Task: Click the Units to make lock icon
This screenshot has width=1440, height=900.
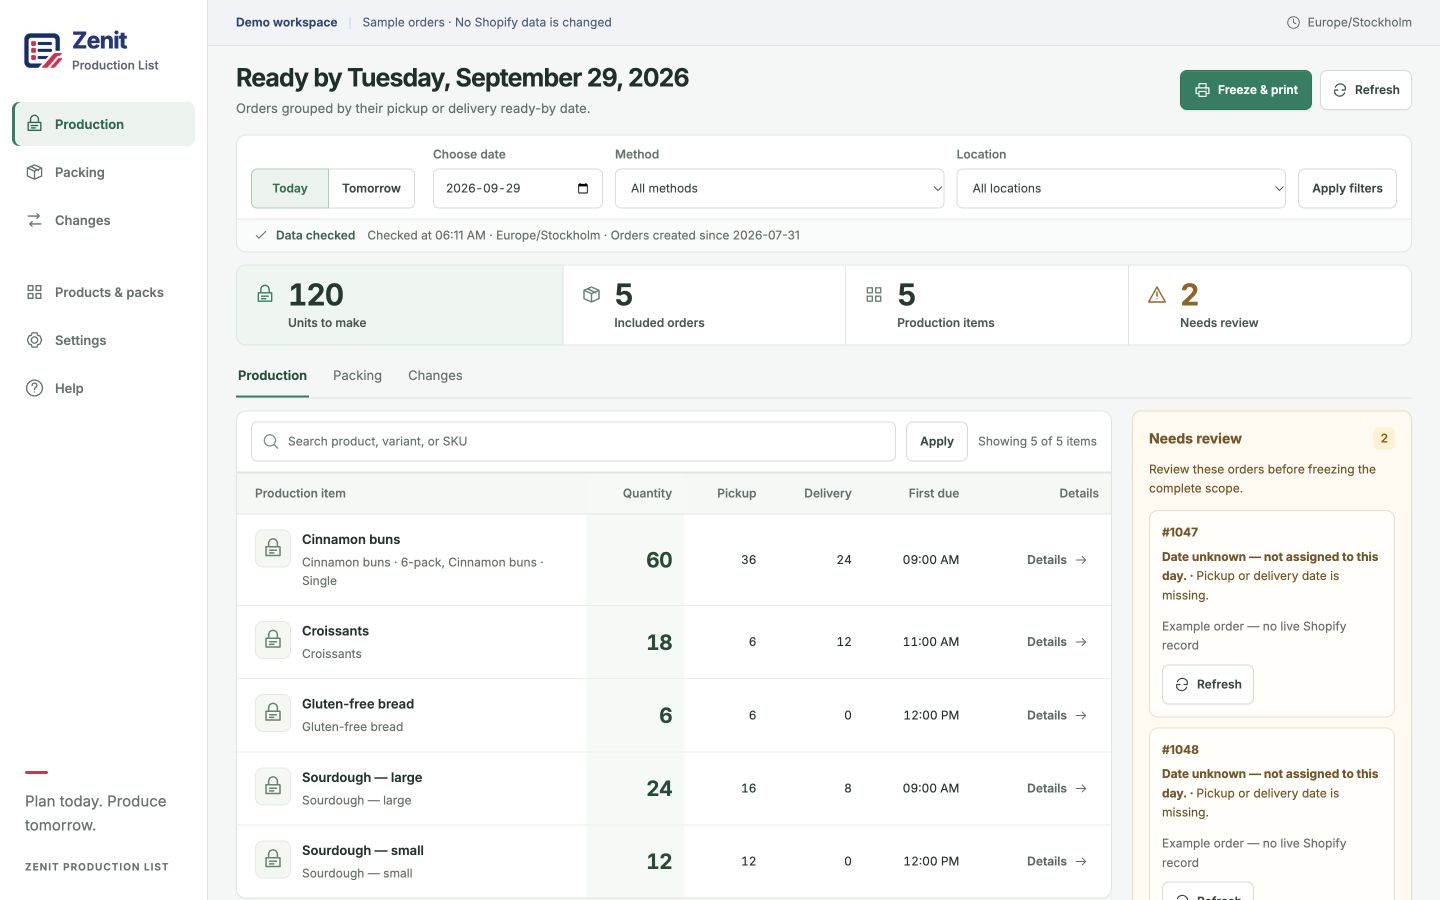Action: pos(265,294)
